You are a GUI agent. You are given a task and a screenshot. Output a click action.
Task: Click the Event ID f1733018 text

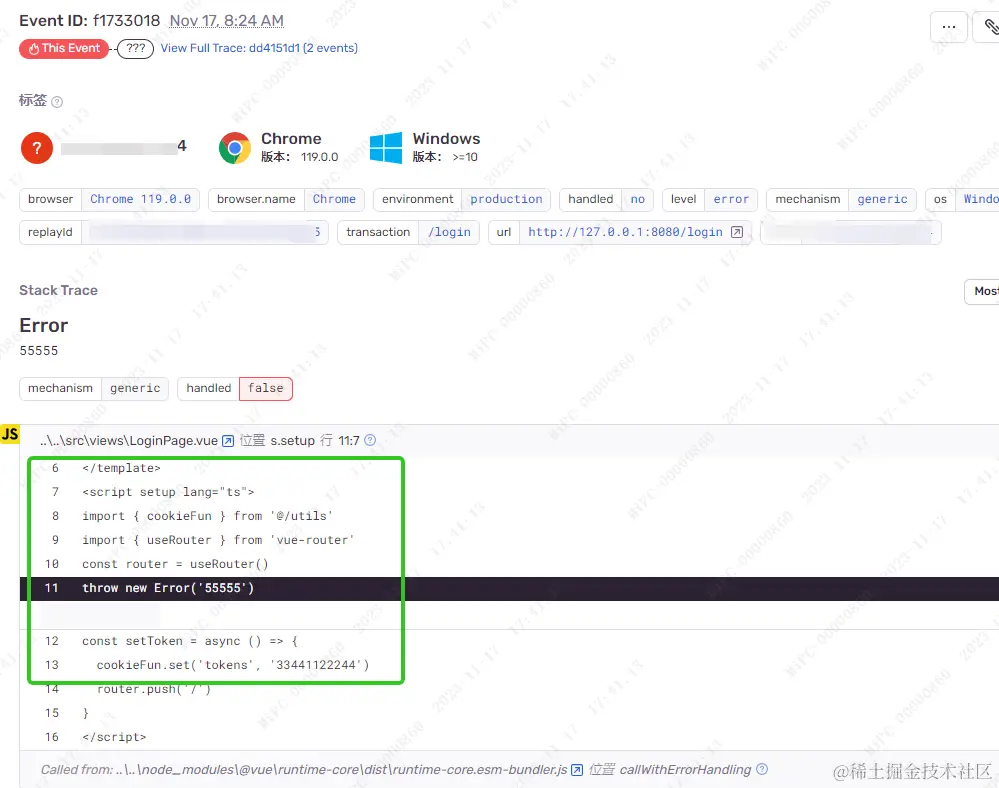(x=89, y=21)
